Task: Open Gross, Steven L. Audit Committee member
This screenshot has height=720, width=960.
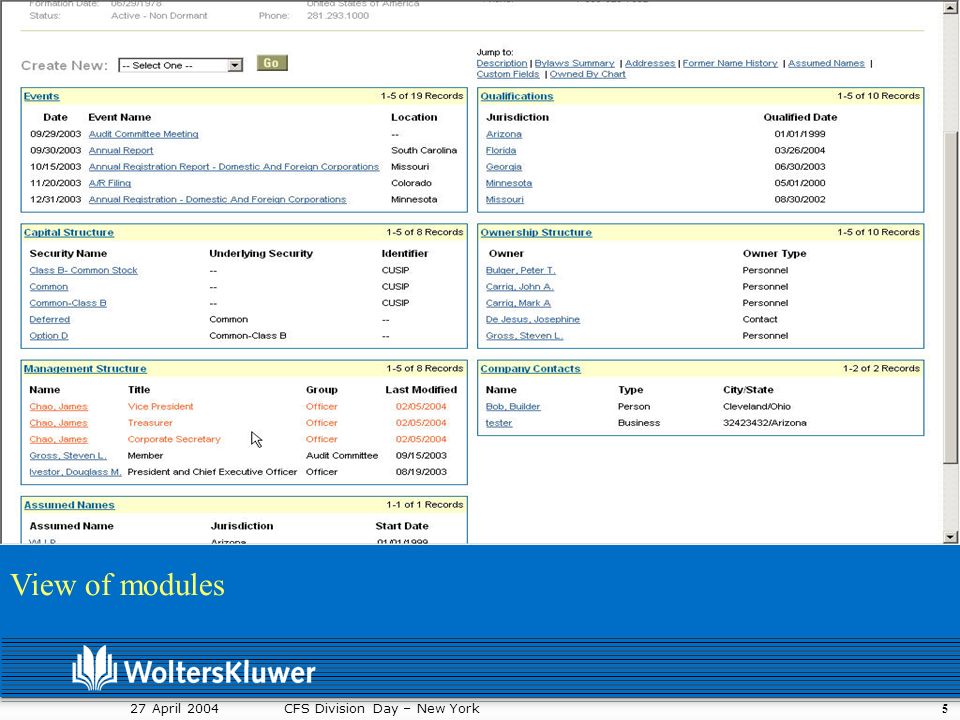Action: click(x=68, y=456)
